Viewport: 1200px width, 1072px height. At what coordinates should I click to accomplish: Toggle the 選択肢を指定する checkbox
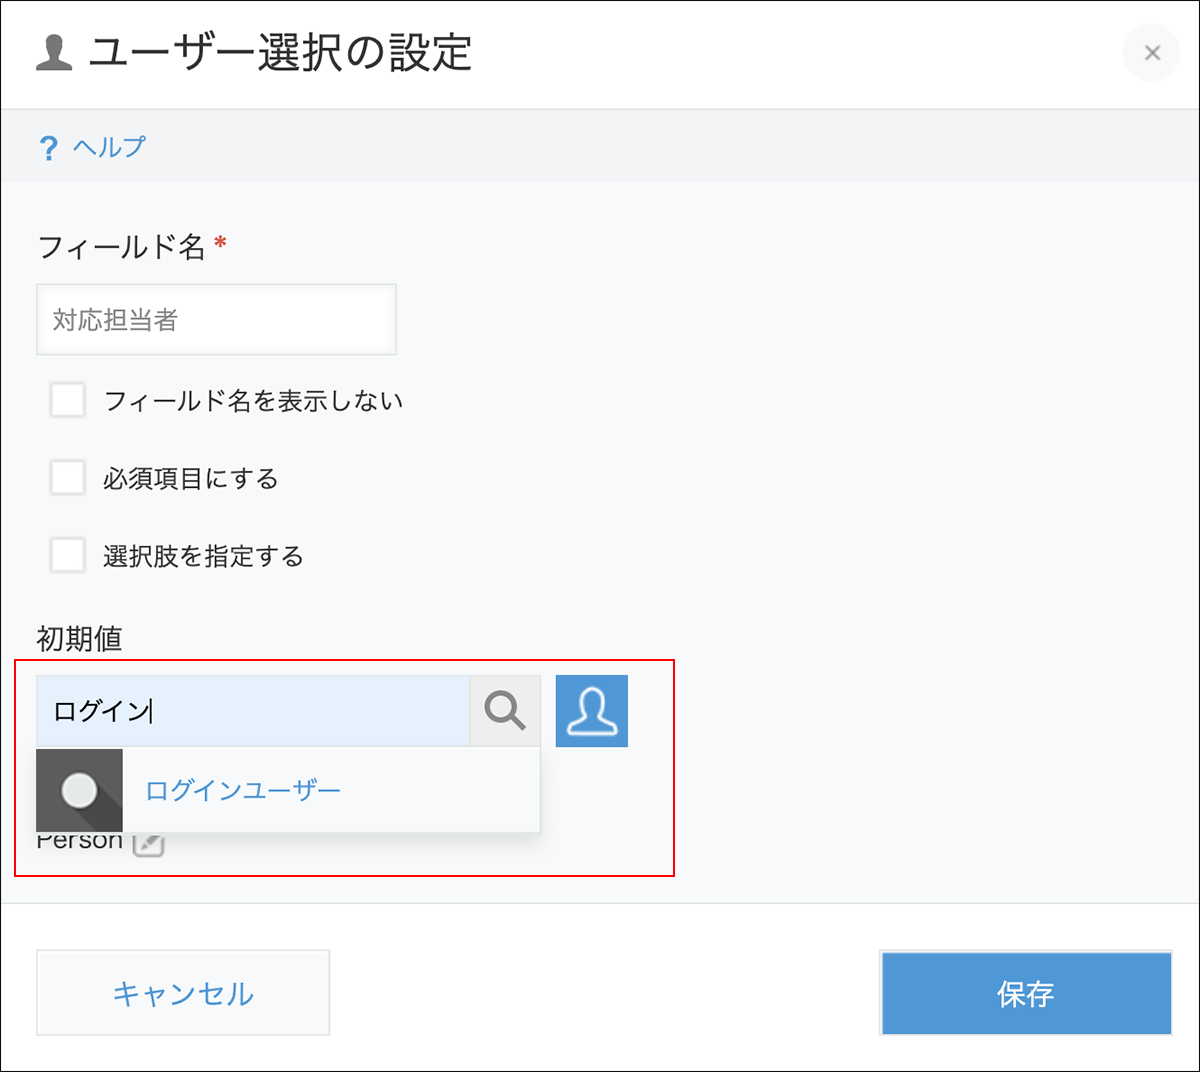pos(67,555)
